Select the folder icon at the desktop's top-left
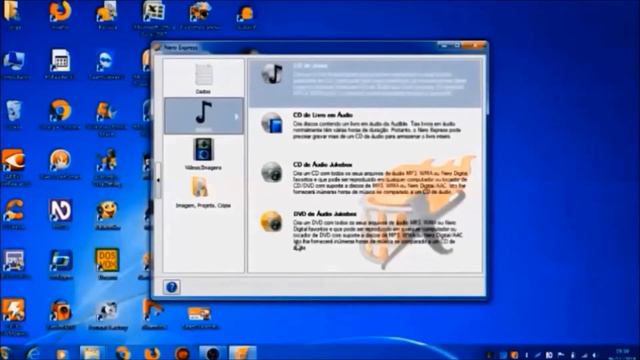This screenshot has height=360, width=640. (x=12, y=15)
